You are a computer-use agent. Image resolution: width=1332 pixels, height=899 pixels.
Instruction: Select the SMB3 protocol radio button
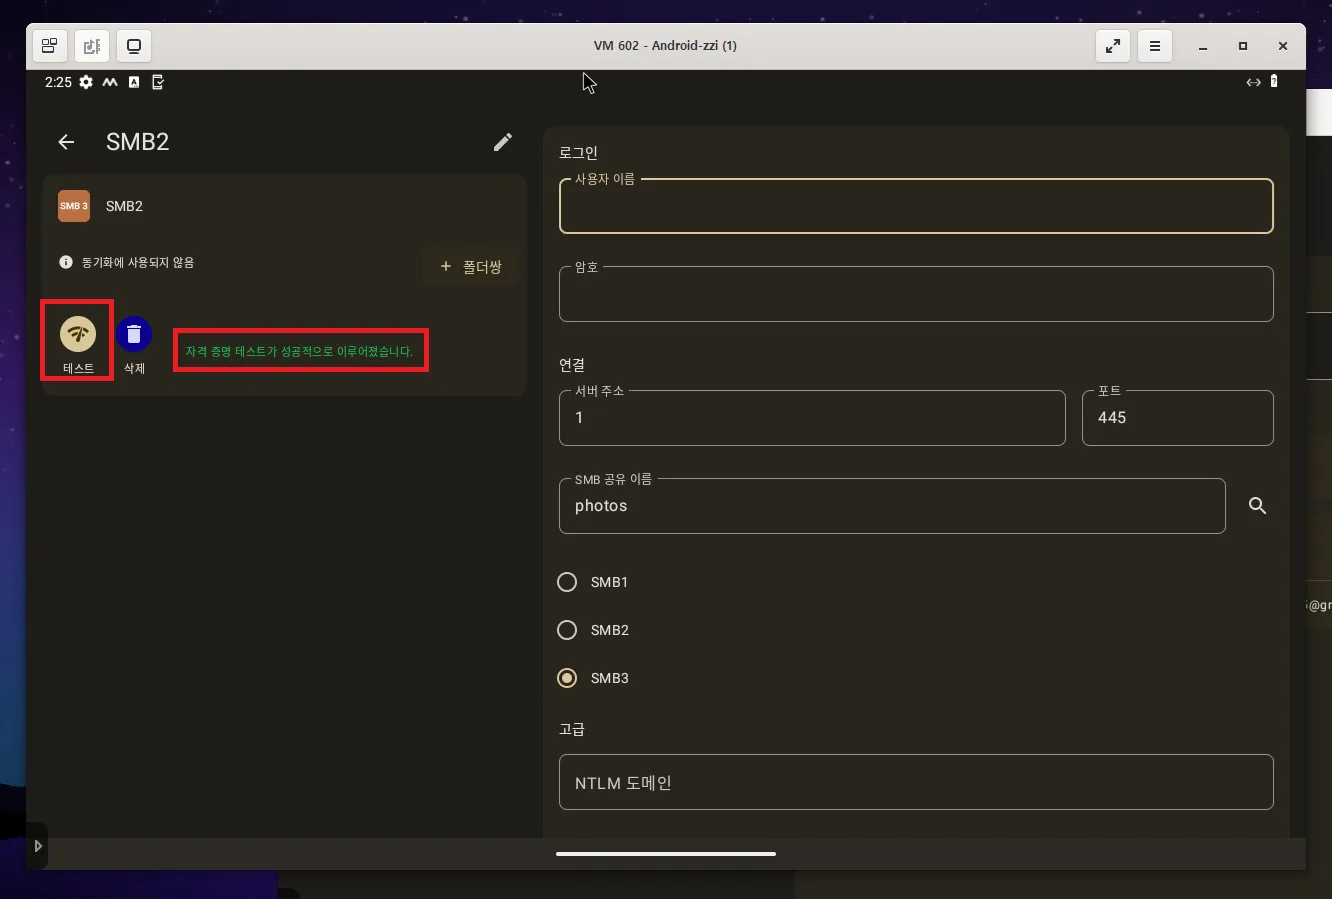click(x=567, y=678)
